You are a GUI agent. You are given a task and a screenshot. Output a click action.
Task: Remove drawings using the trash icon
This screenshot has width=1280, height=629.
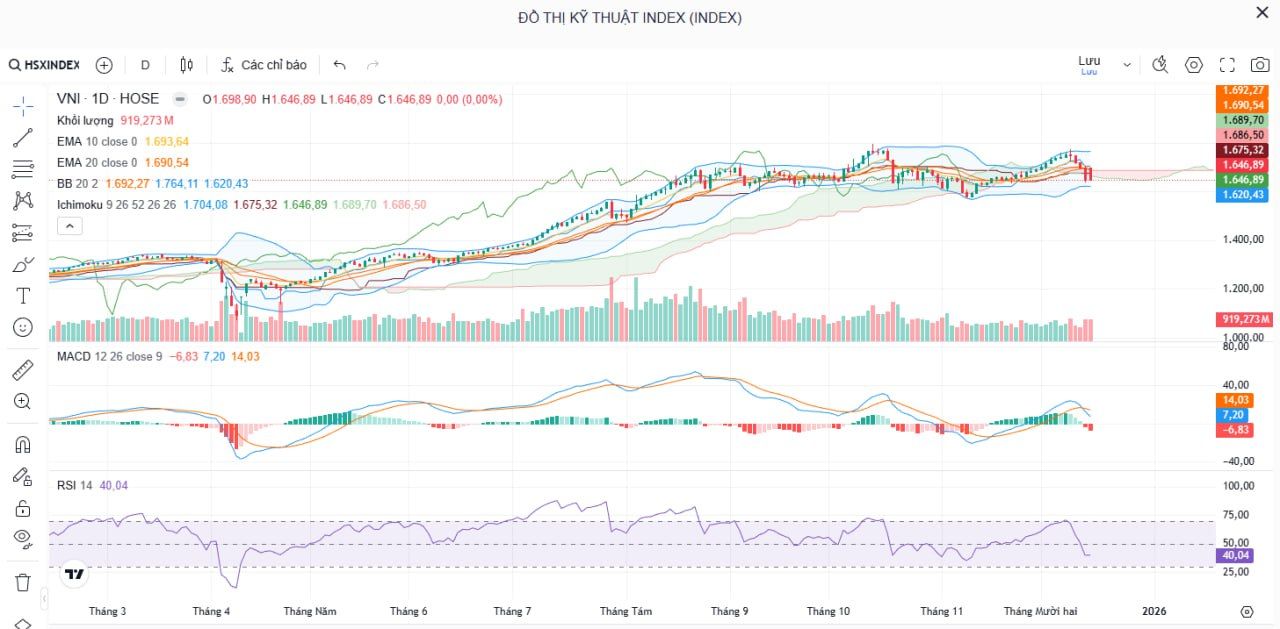click(x=22, y=581)
